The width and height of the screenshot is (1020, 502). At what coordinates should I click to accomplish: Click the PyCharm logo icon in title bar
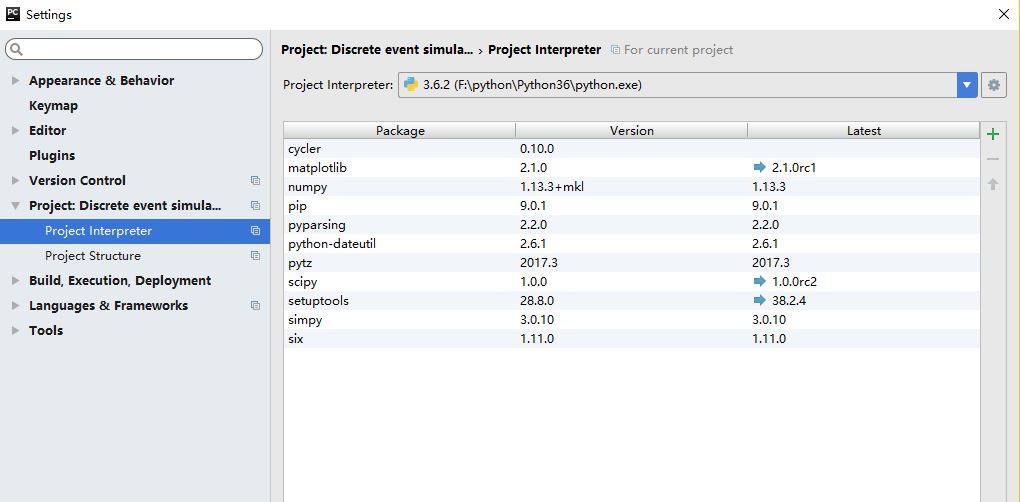point(13,14)
